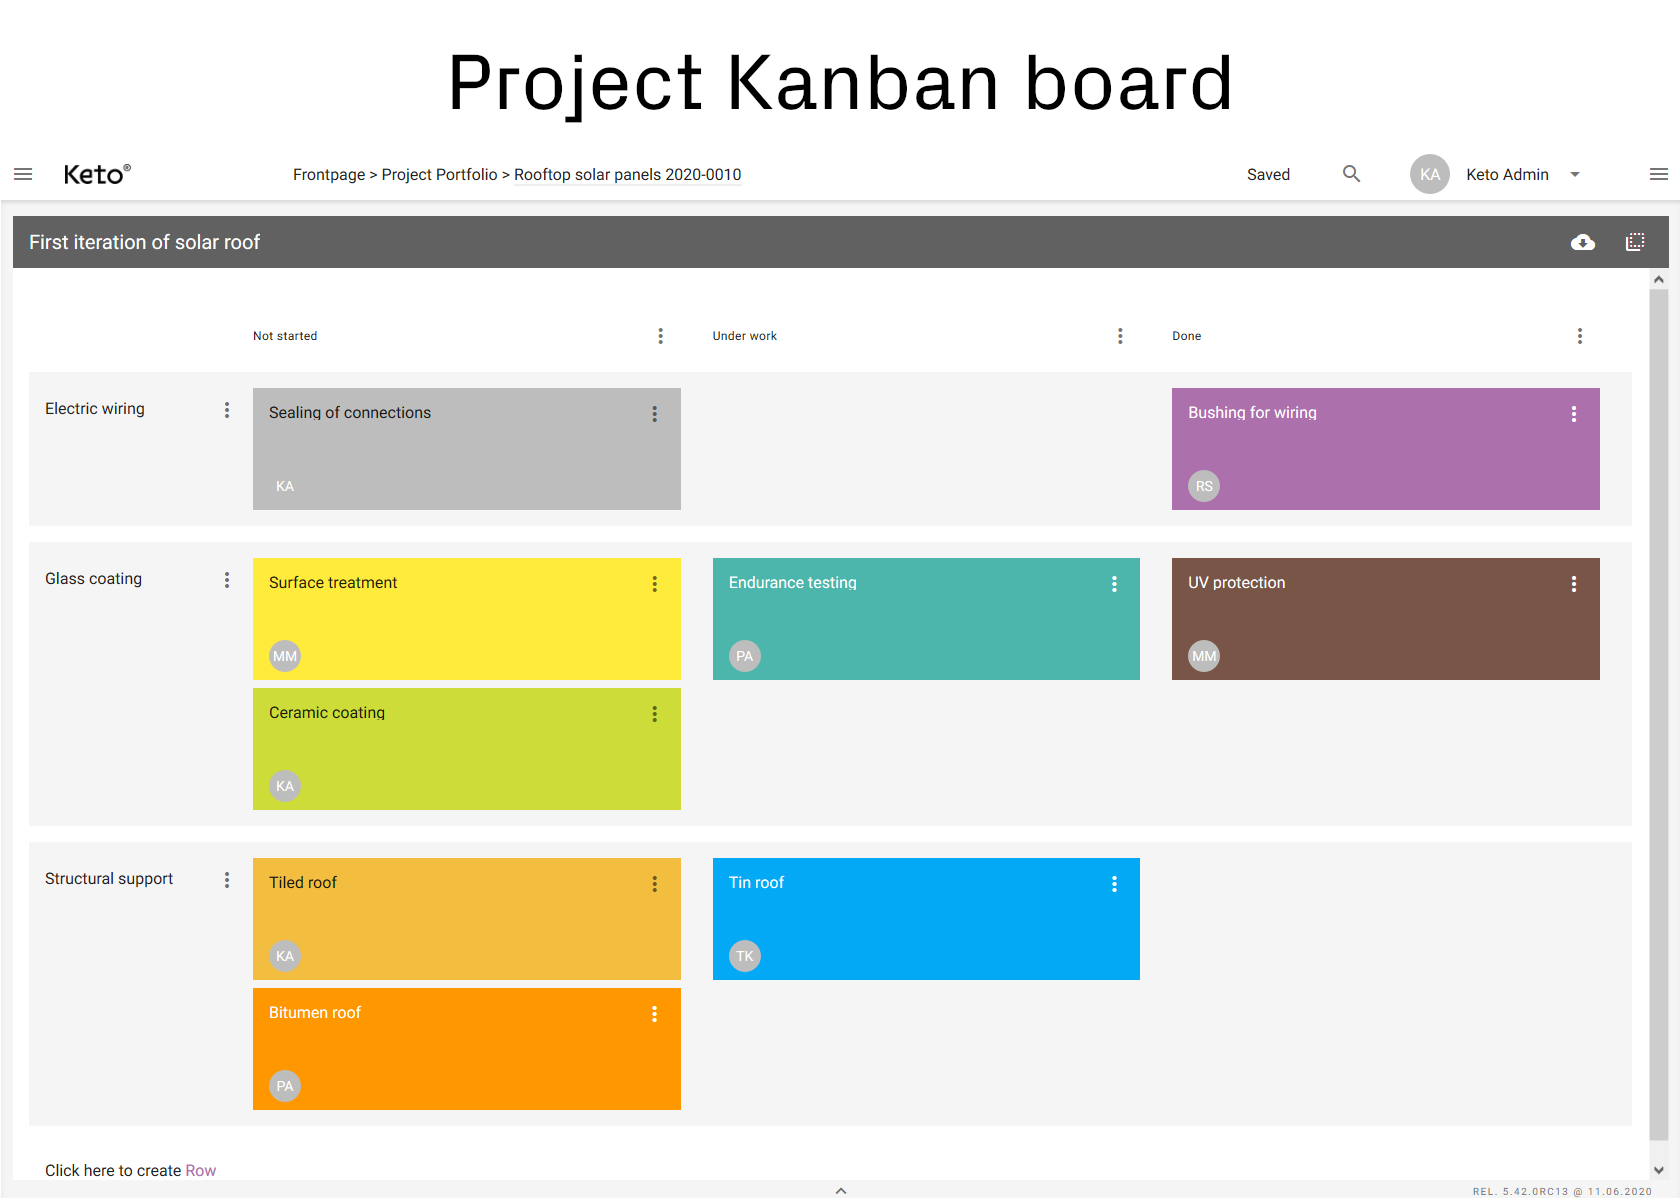The width and height of the screenshot is (1680, 1200).
Task: Click the vertical scrollbar down arrow
Action: (1659, 1170)
